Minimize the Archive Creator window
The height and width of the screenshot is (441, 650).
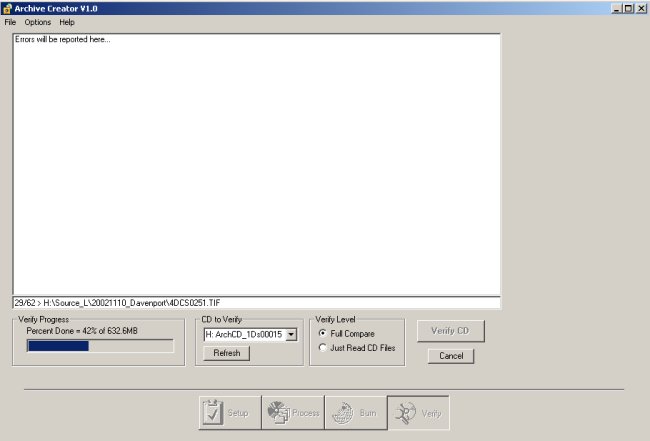[617, 8]
